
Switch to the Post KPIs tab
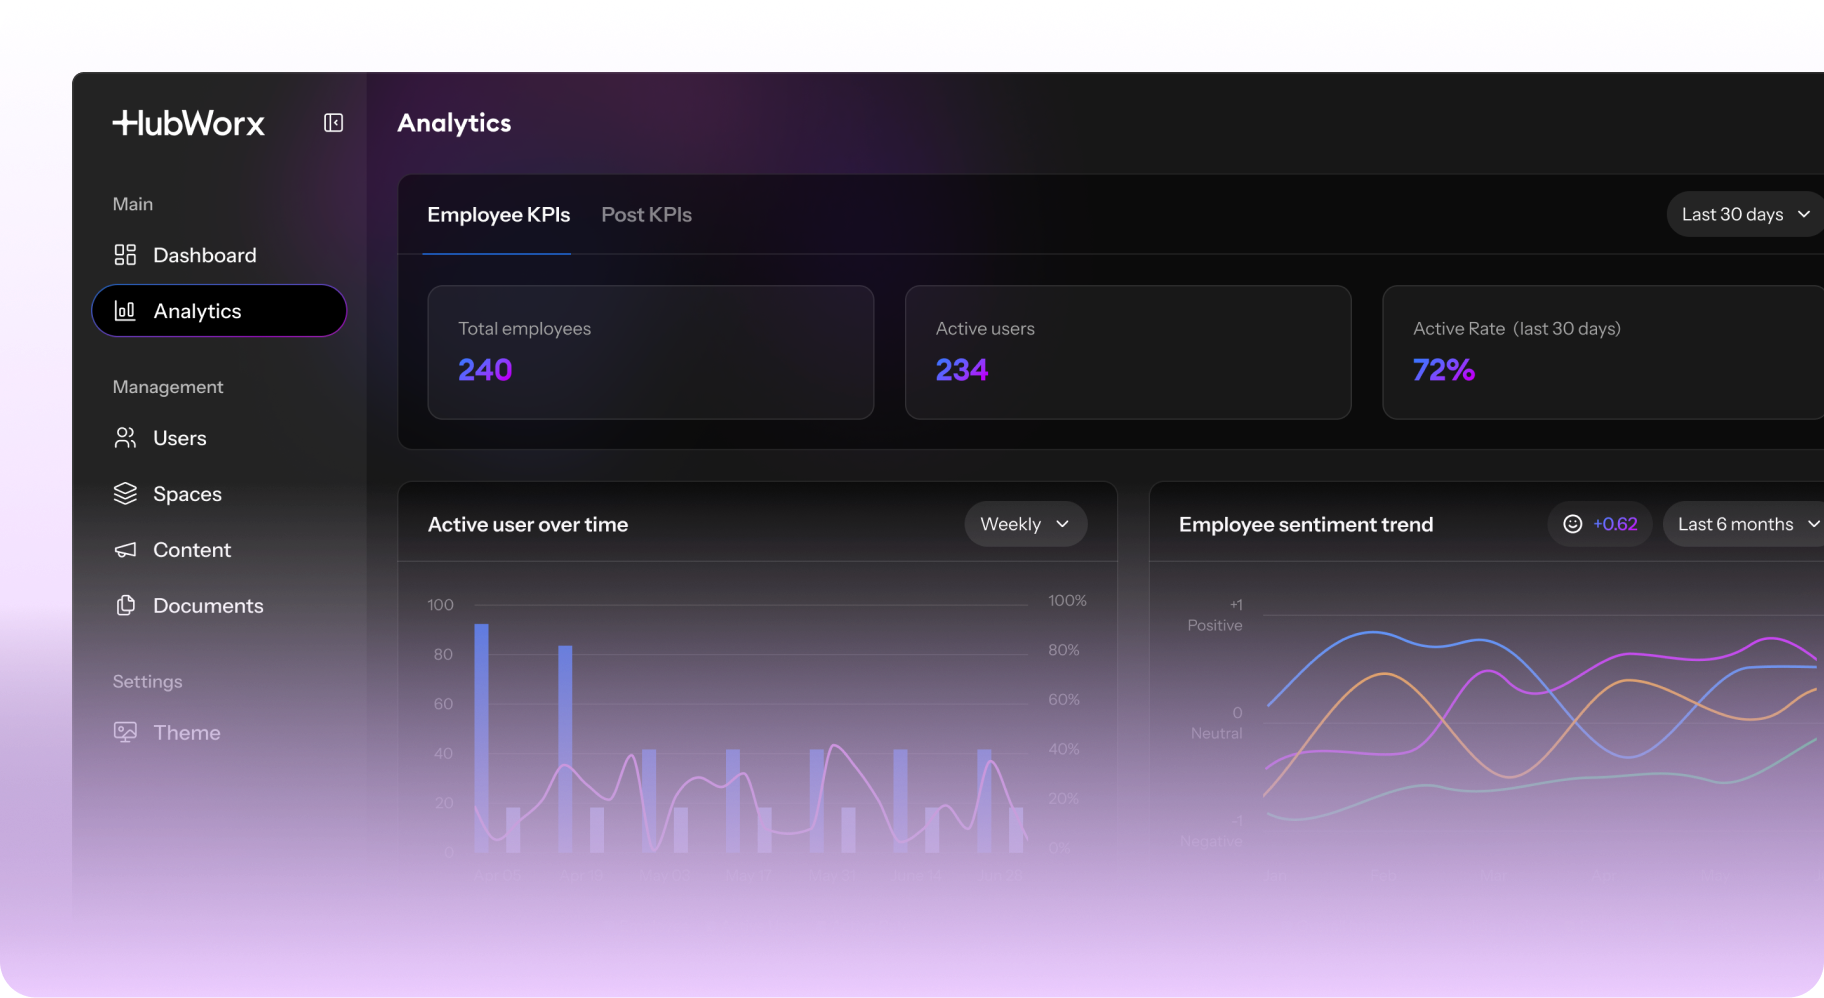(x=646, y=215)
